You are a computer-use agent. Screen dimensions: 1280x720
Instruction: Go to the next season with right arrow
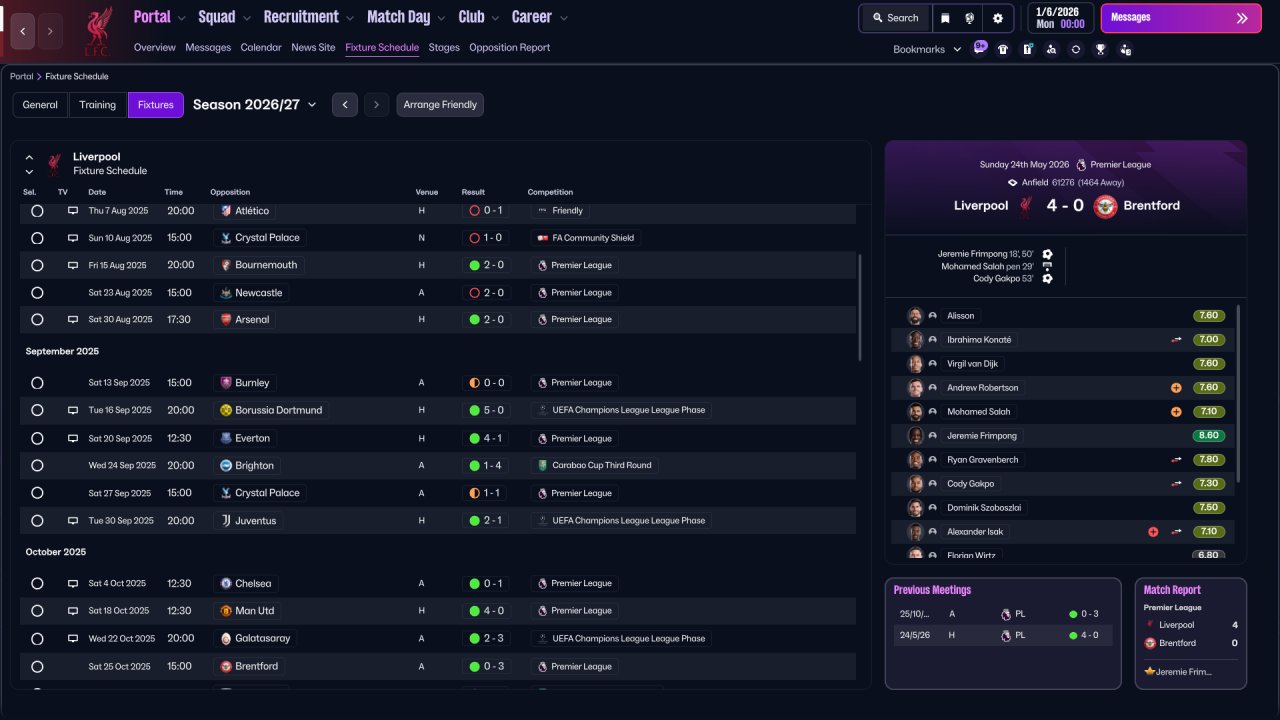point(377,105)
